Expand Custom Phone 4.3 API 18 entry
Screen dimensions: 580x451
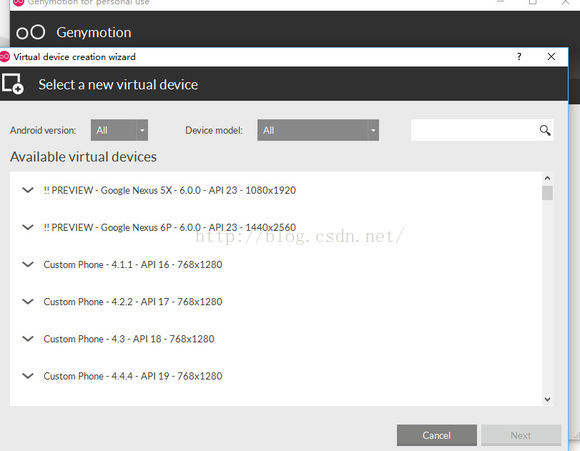pyautogui.click(x=28, y=339)
